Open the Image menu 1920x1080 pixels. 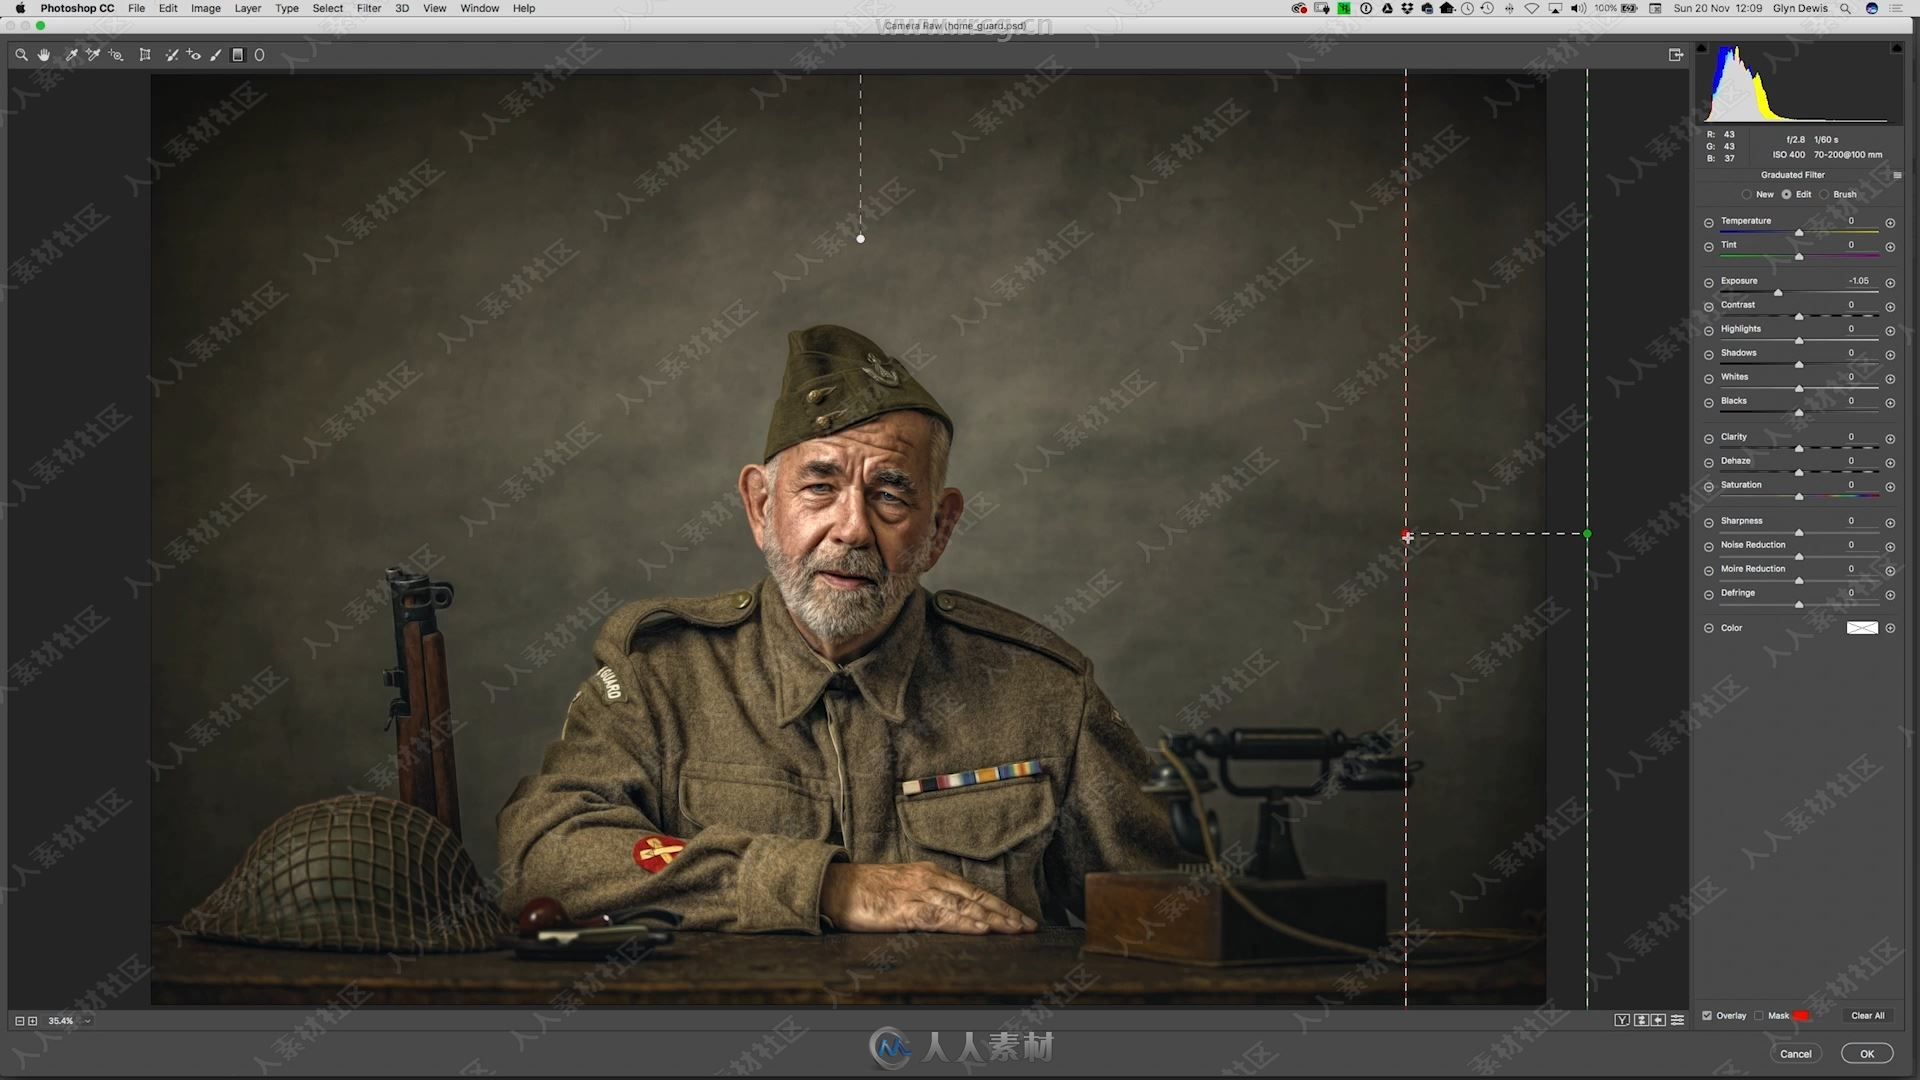tap(206, 8)
